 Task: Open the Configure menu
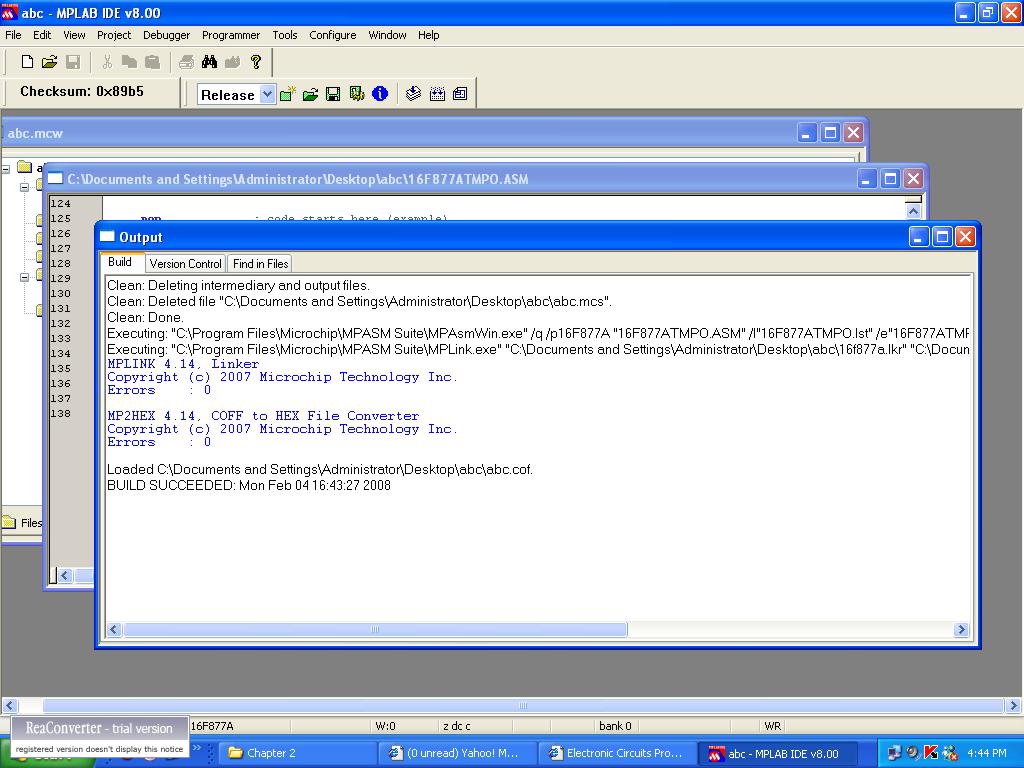coord(332,35)
